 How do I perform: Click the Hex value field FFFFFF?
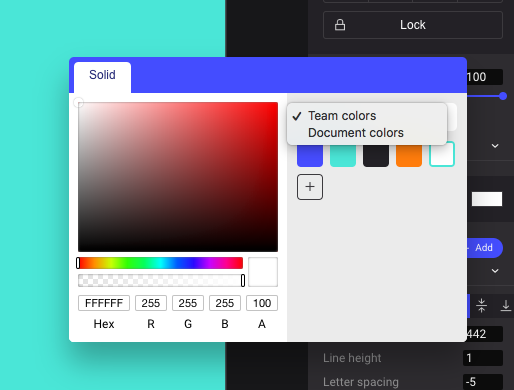point(104,303)
